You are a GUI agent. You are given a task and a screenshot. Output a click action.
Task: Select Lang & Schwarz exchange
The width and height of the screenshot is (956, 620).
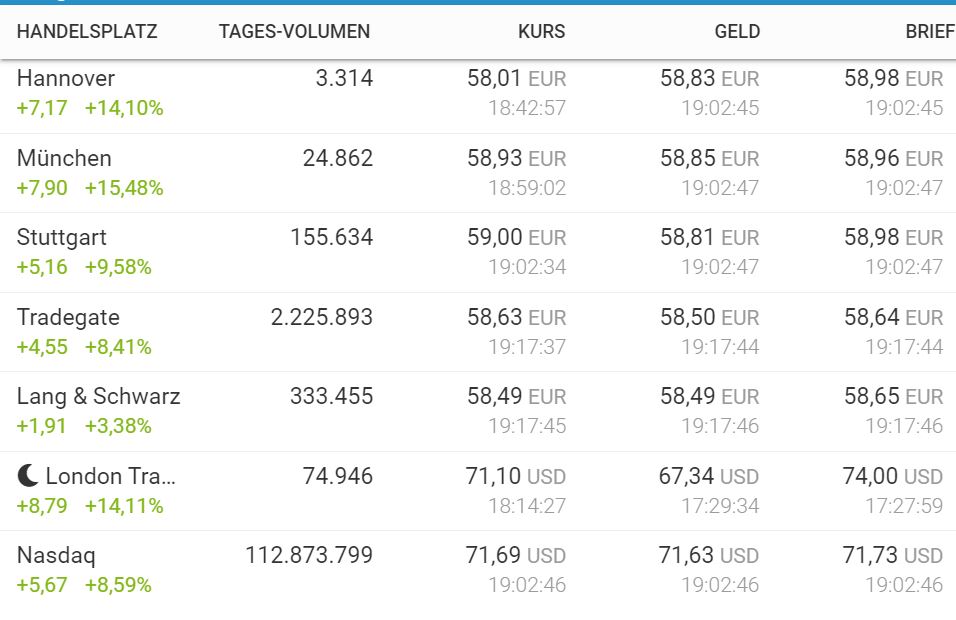pos(99,397)
